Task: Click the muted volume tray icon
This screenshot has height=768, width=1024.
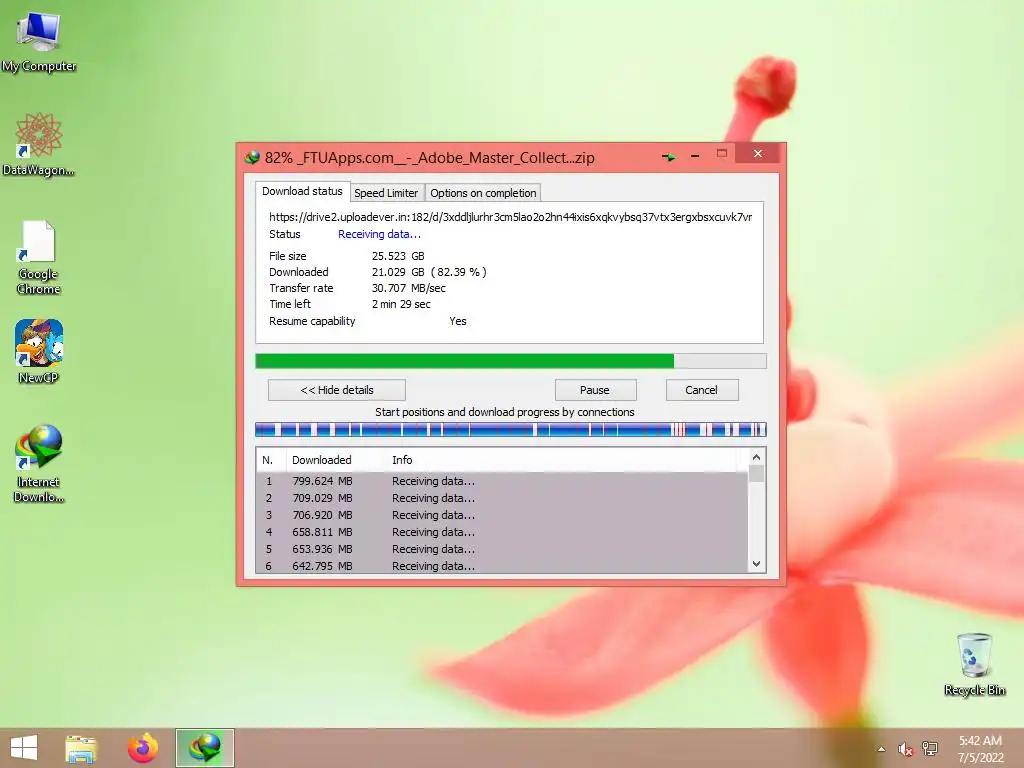Action: tap(905, 749)
